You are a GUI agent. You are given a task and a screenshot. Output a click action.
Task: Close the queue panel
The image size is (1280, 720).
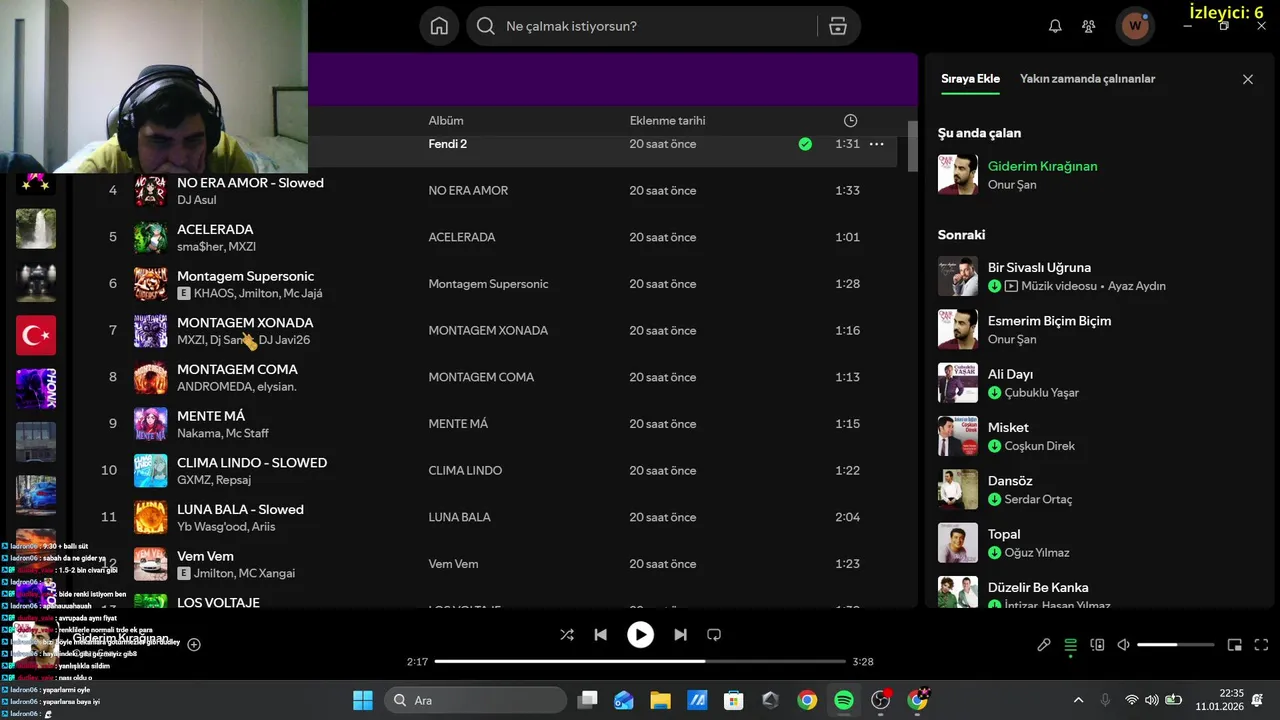(x=1247, y=79)
